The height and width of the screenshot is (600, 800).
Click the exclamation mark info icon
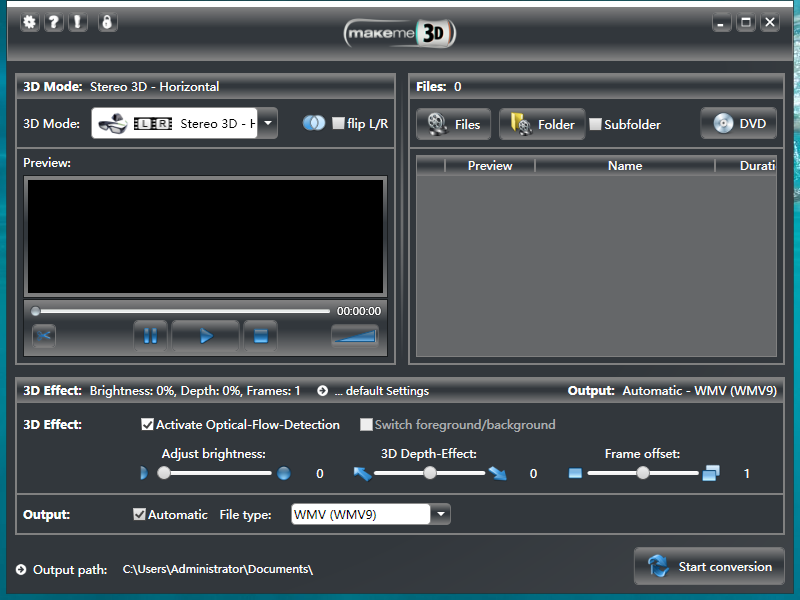77,22
